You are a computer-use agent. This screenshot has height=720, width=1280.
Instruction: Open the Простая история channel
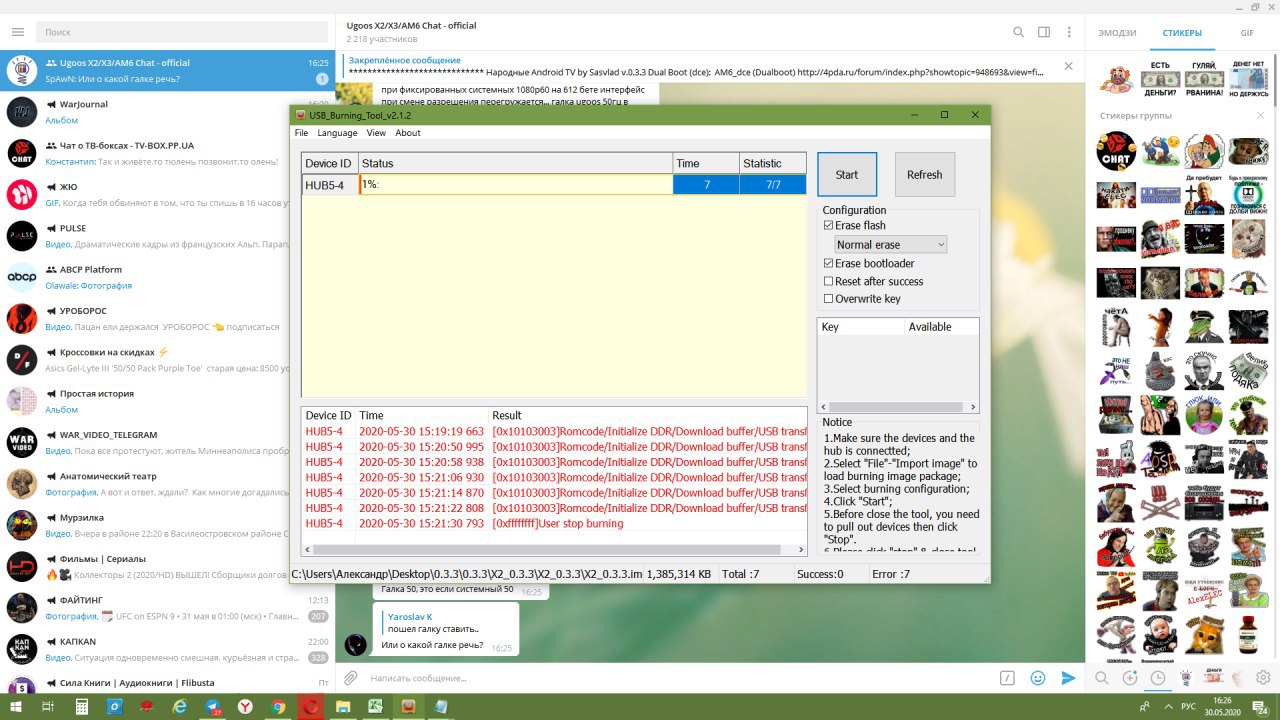click(167, 401)
